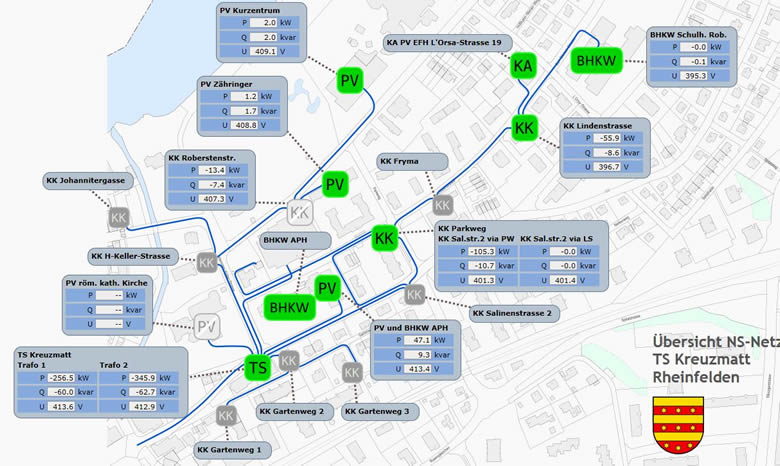Image resolution: width=780 pixels, height=466 pixels.
Task: Select KK Roberstenstr. voltage 407.3
Action: point(212,199)
